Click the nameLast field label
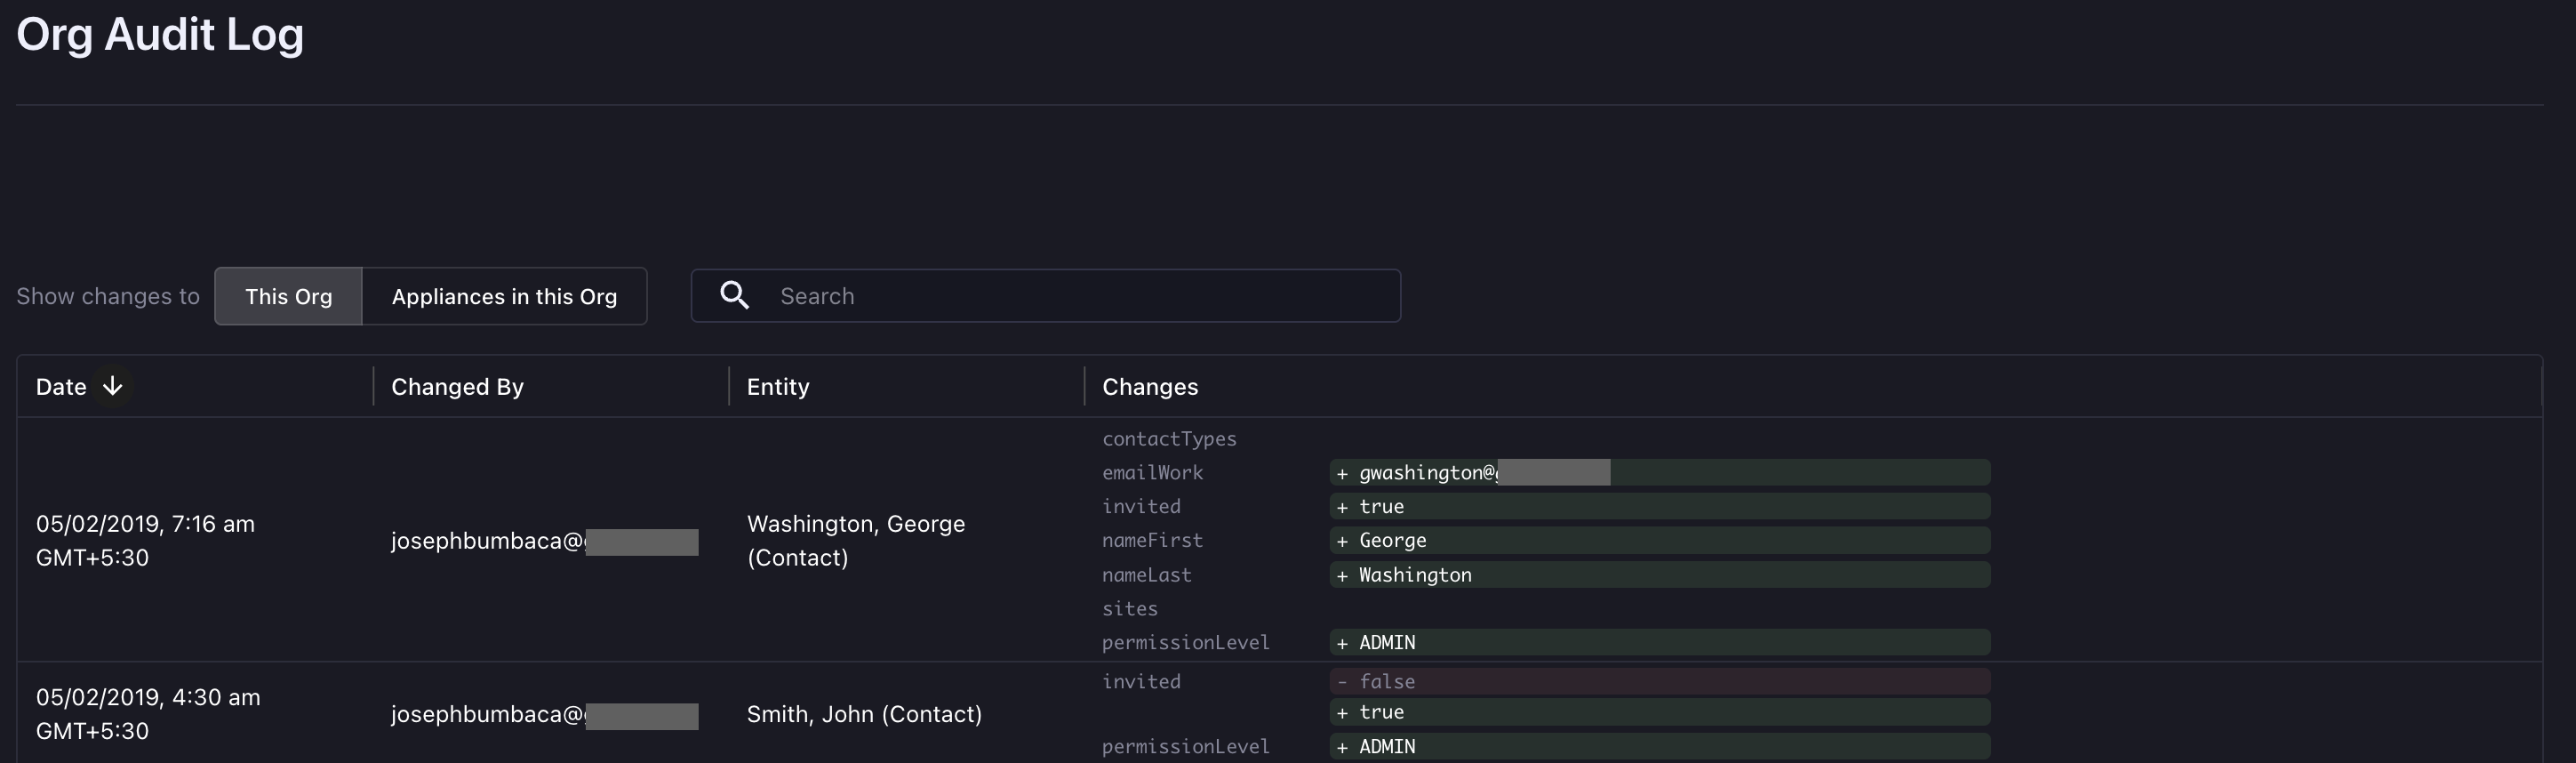 1147,575
